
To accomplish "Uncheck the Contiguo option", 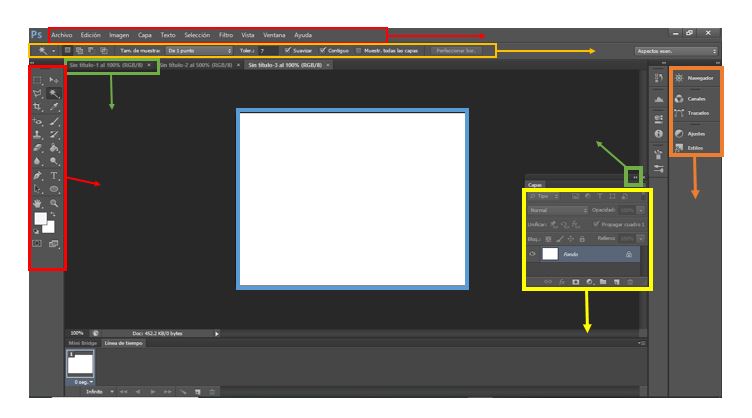I will tap(322, 50).
